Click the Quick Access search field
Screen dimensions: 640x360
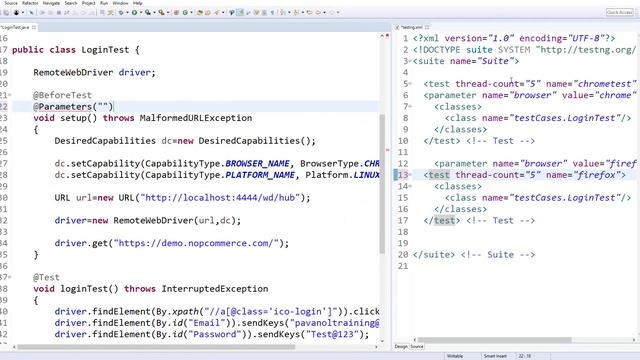coord(620,13)
